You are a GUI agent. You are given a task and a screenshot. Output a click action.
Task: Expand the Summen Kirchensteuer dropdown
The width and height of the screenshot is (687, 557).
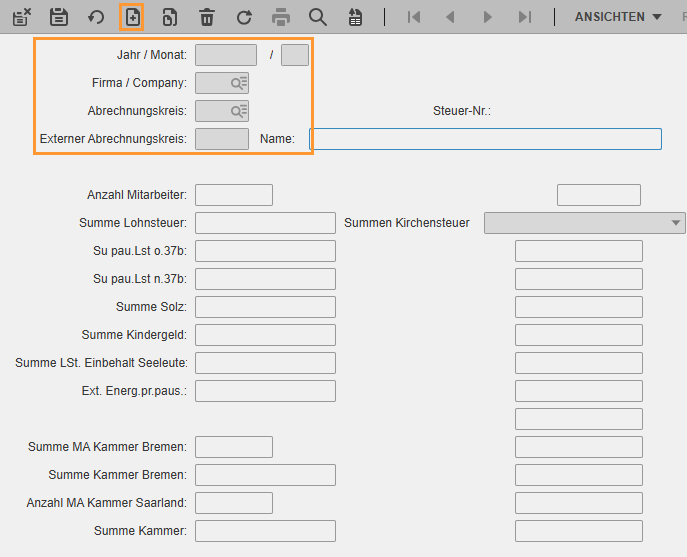(676, 223)
